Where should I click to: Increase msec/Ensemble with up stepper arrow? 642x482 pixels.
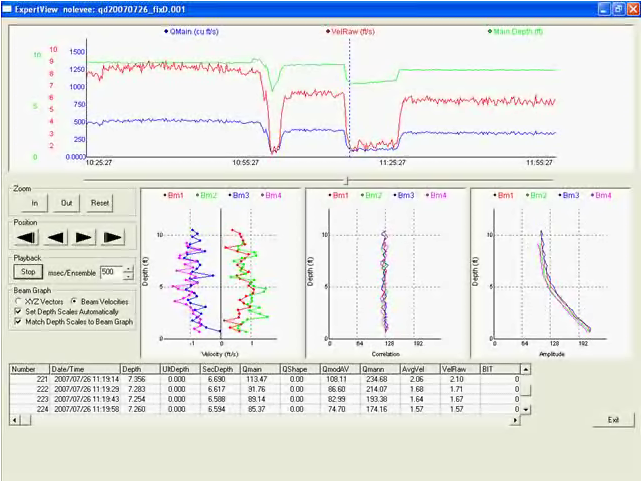[x=126, y=268]
